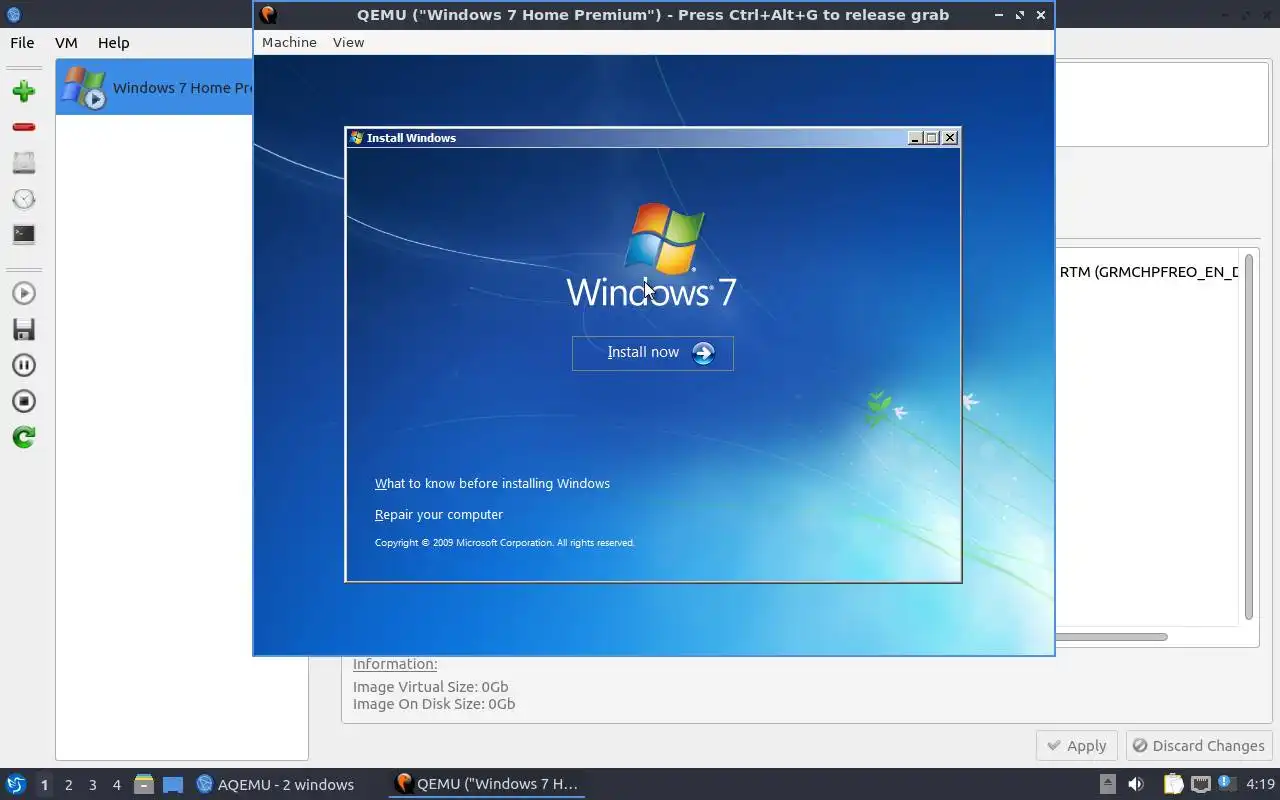Image resolution: width=1280 pixels, height=800 pixels.
Task: Switch to workspace 1
Action: (x=44, y=785)
